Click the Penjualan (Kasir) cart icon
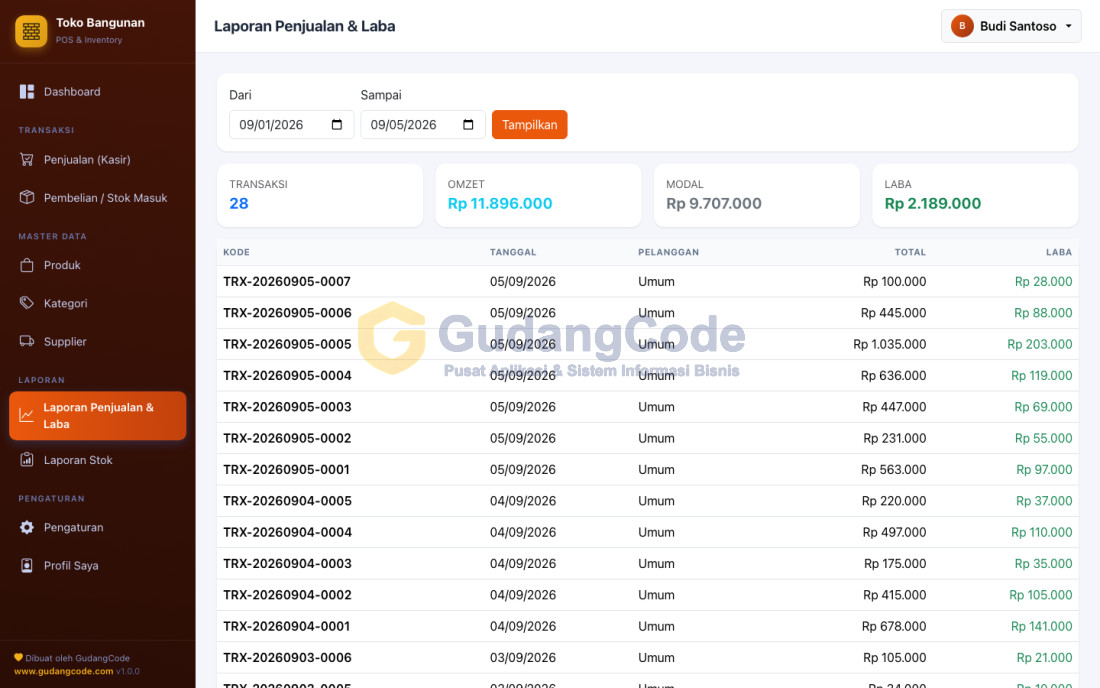The width and height of the screenshot is (1100, 688). [27, 160]
